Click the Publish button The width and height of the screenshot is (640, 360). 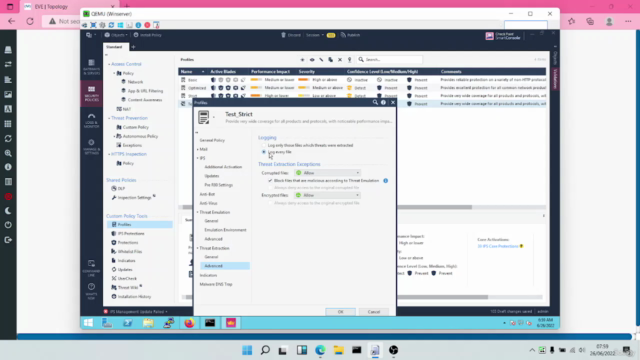pos(351,35)
